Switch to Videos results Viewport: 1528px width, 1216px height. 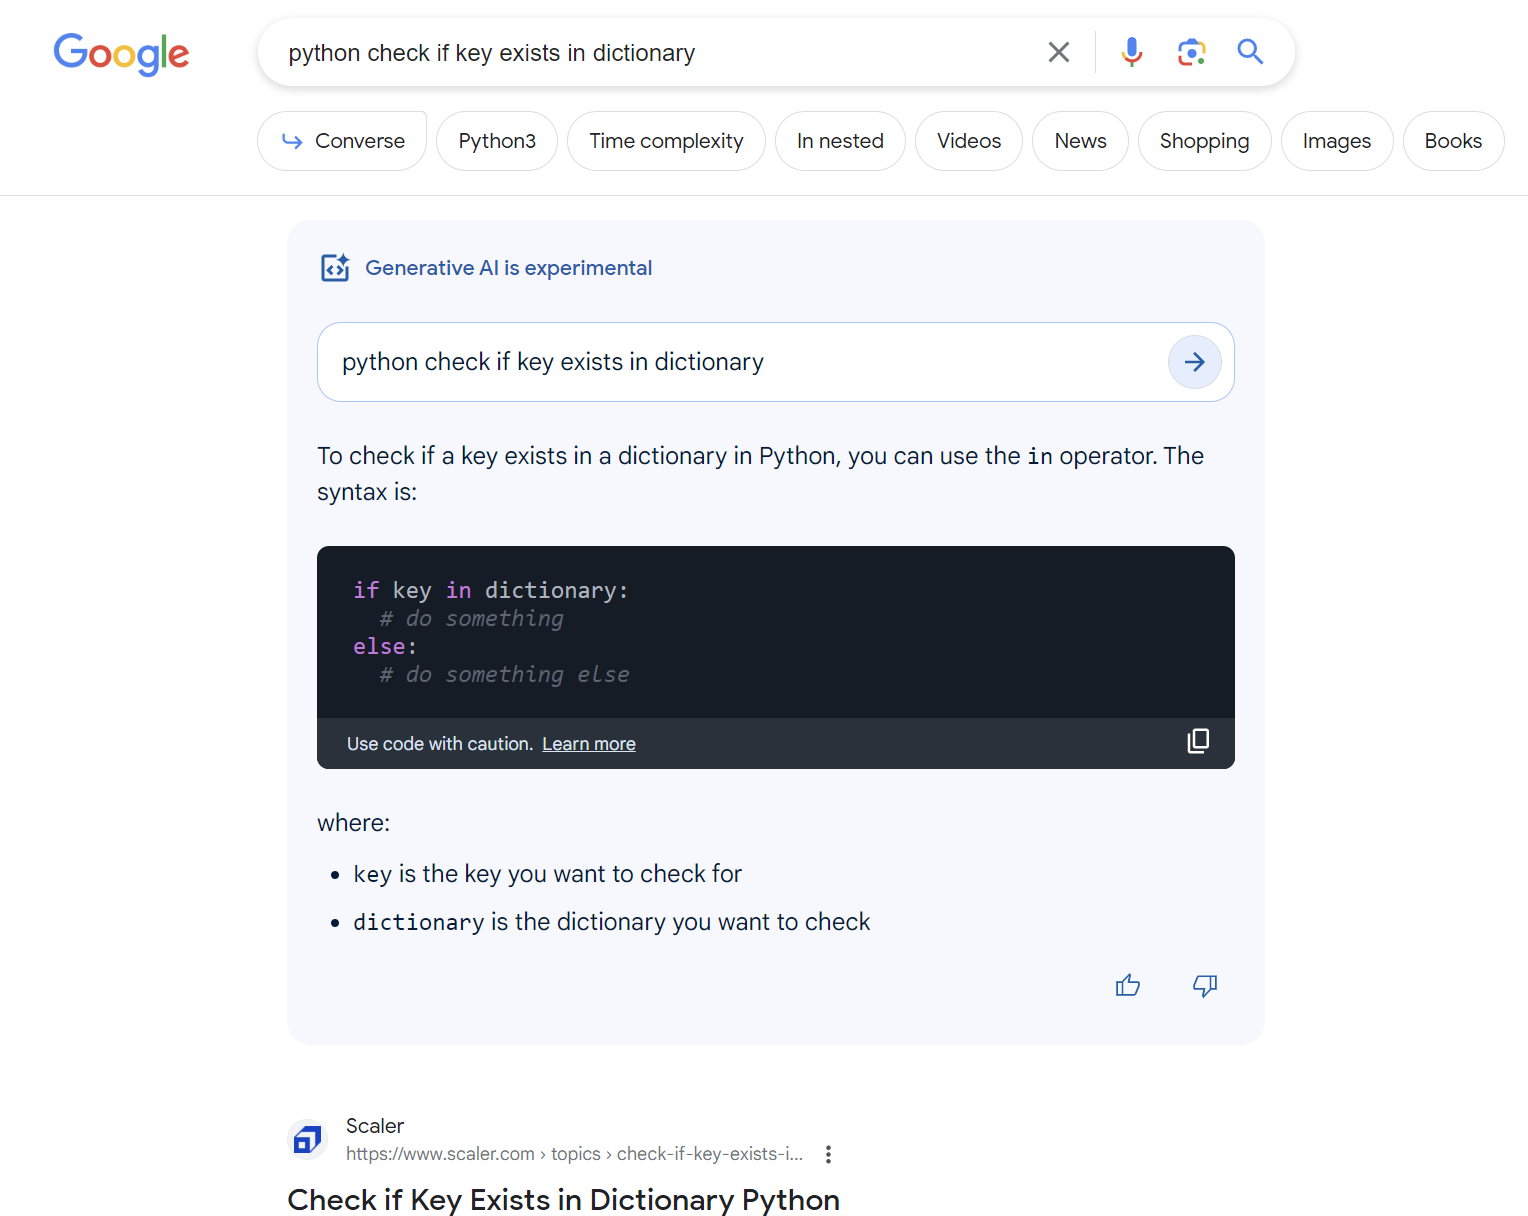(969, 141)
